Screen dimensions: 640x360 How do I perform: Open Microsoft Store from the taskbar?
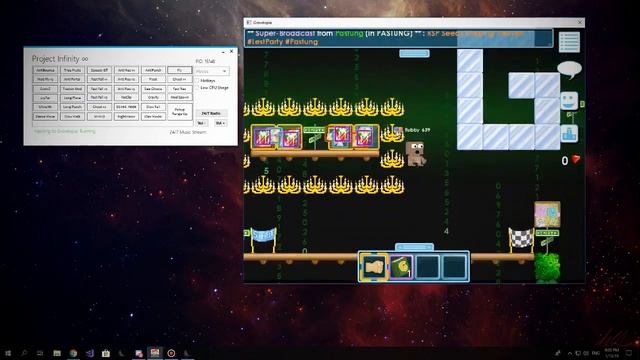[106, 353]
